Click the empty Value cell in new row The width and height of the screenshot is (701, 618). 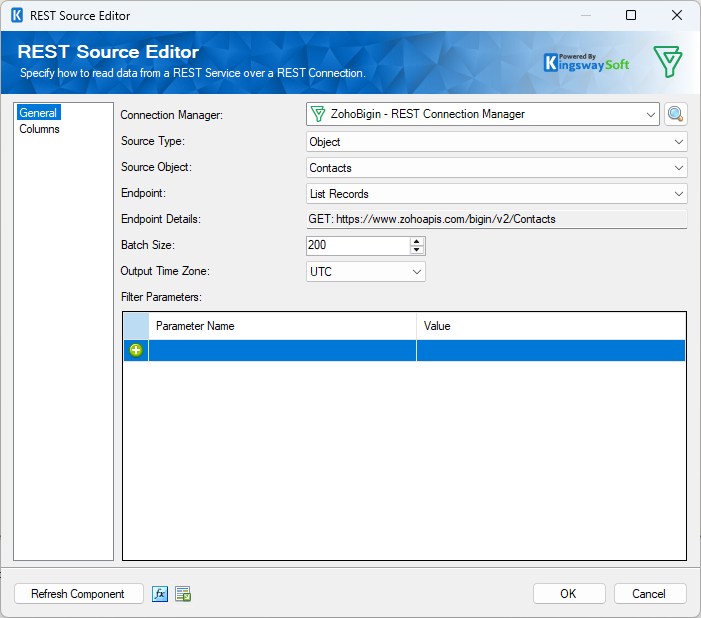551,350
